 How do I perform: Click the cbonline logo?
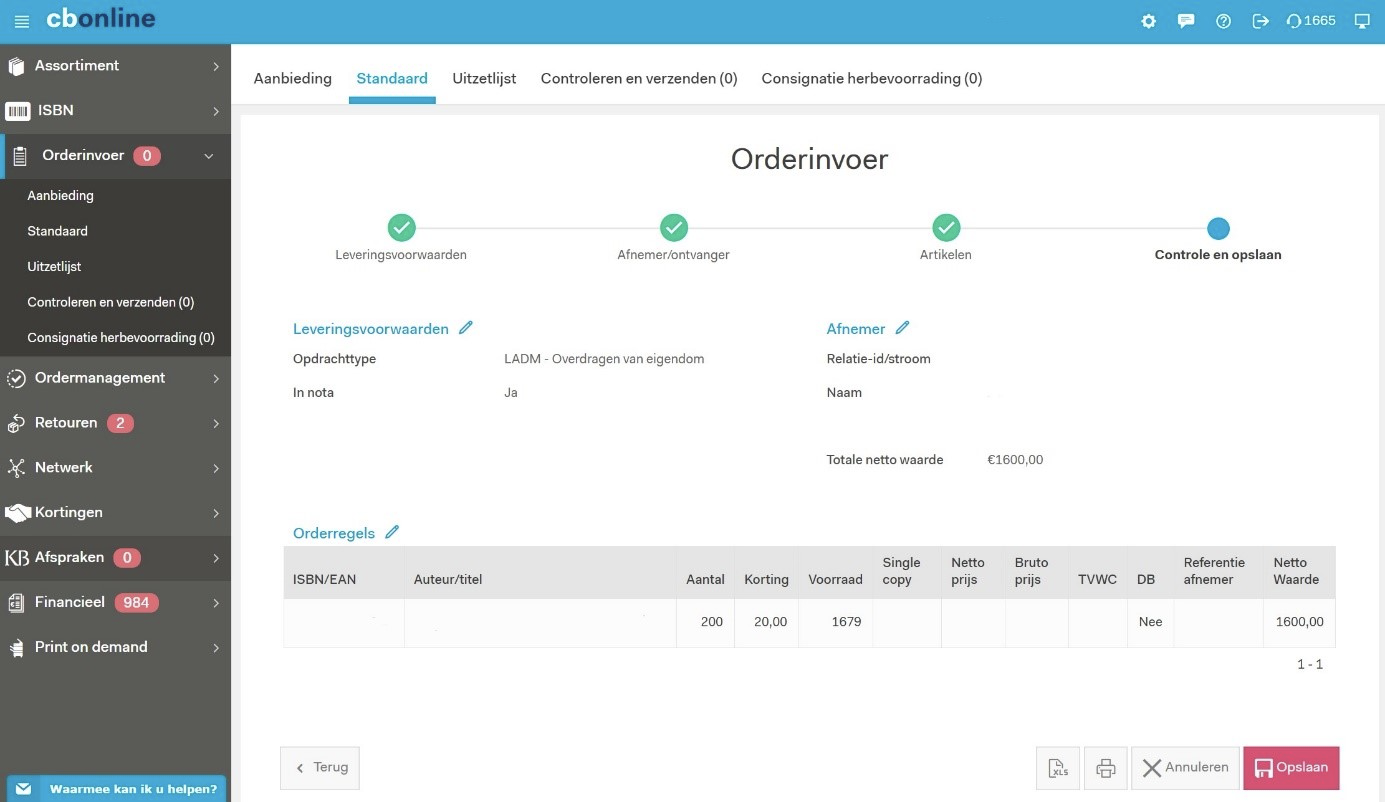click(101, 19)
